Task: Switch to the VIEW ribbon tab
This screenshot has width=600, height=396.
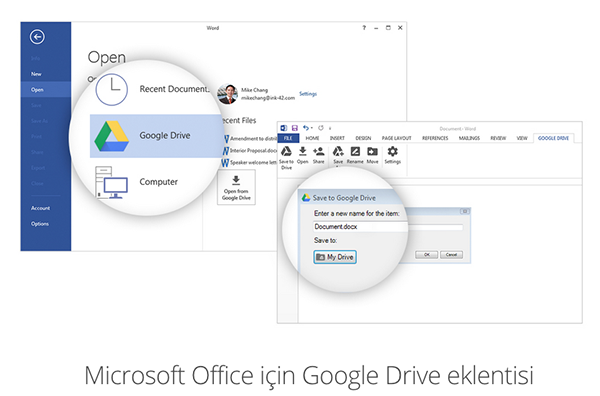Action: 522,138
